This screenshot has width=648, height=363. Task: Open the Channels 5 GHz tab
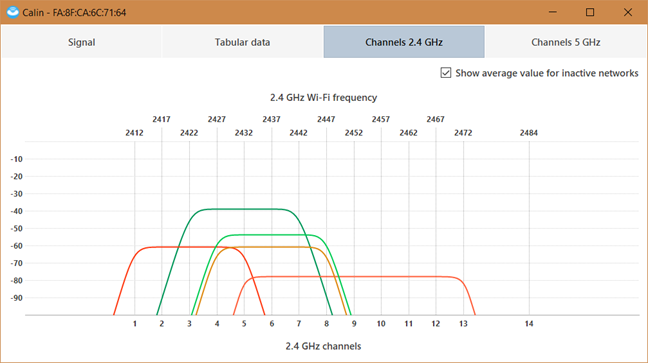click(x=565, y=42)
